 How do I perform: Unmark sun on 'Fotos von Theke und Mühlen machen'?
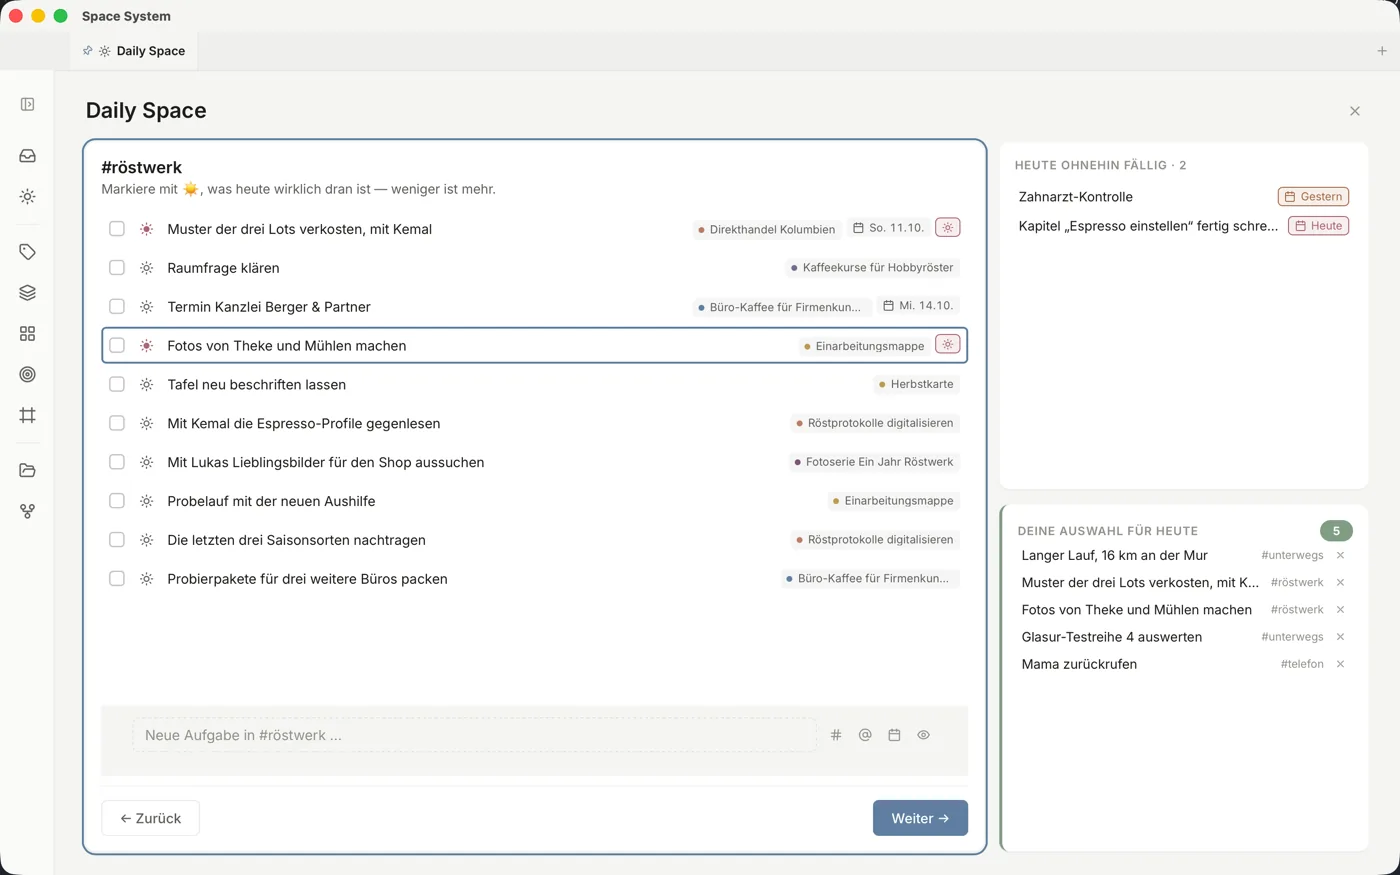[146, 346]
